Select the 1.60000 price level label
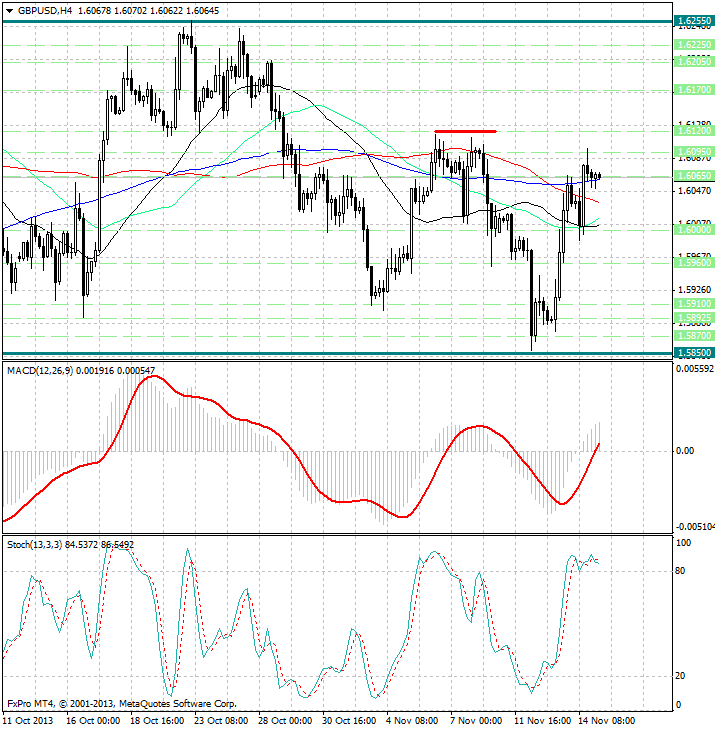The height and width of the screenshot is (729, 715). pos(694,230)
